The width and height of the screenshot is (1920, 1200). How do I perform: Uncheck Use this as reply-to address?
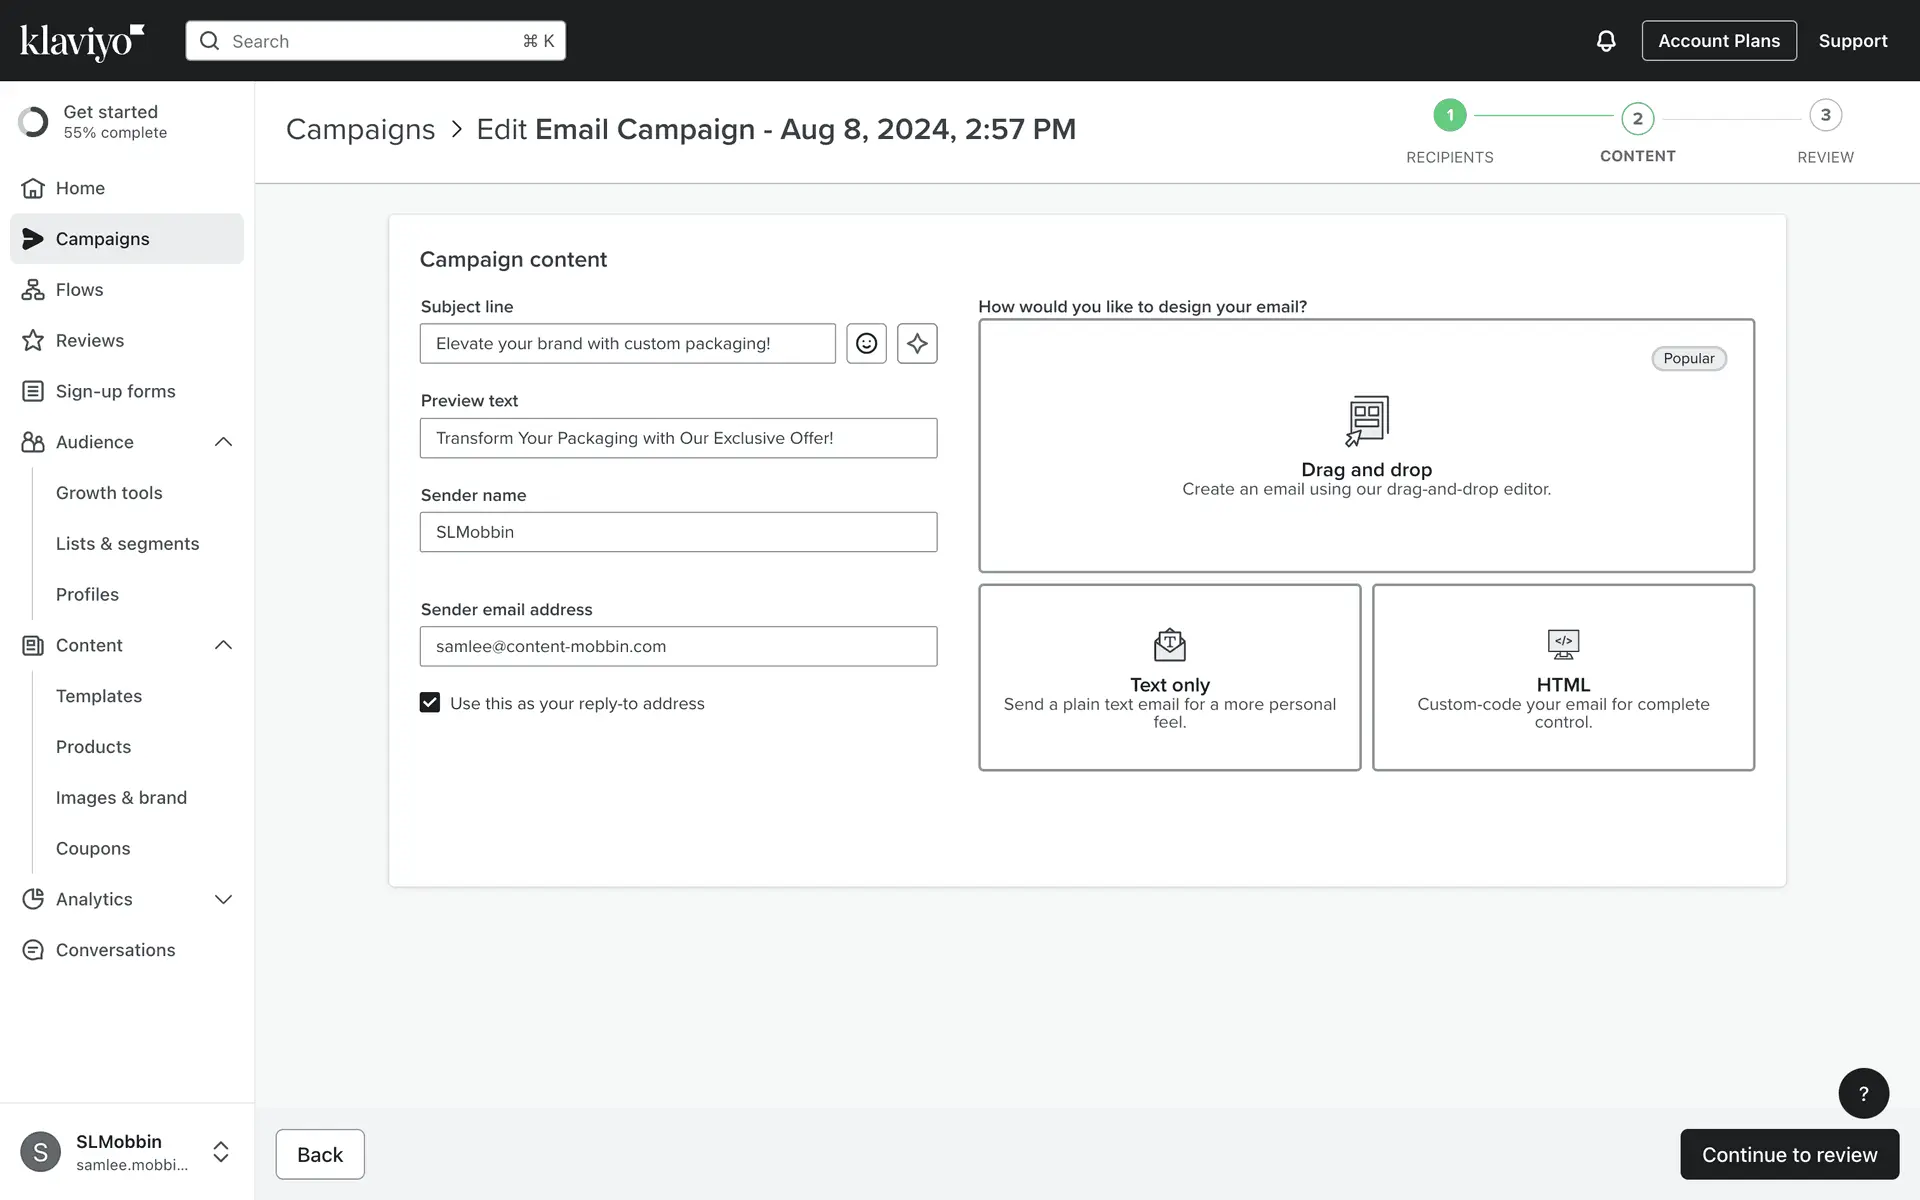(430, 703)
